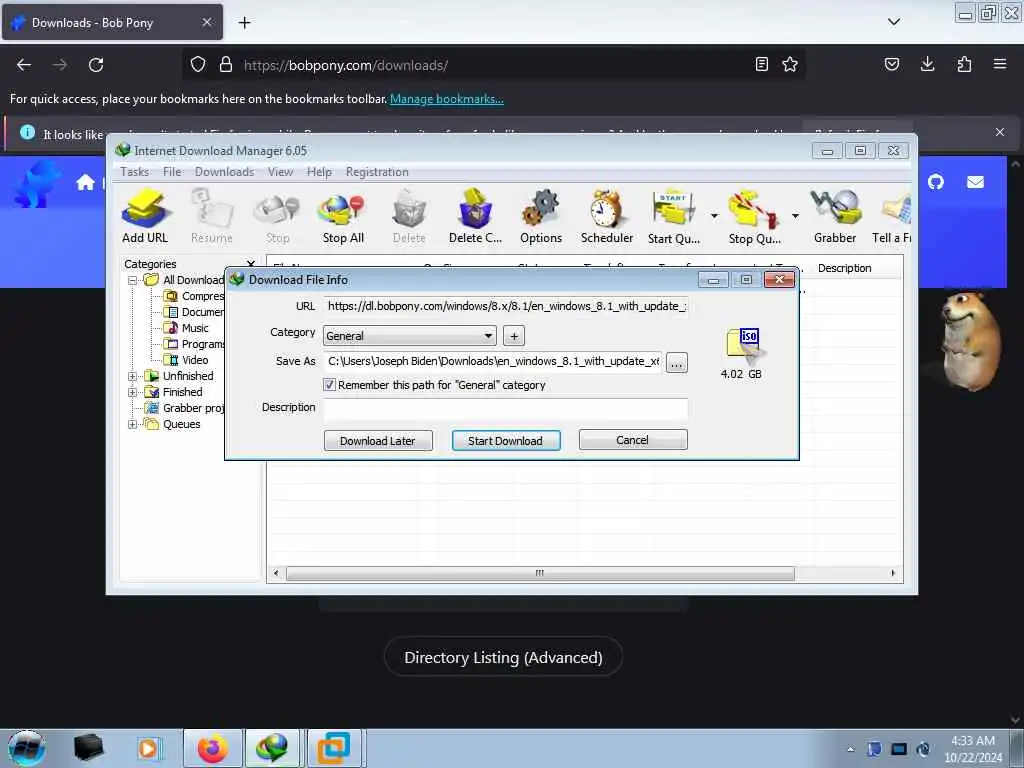
Task: Click the add category plus button
Action: (x=514, y=336)
